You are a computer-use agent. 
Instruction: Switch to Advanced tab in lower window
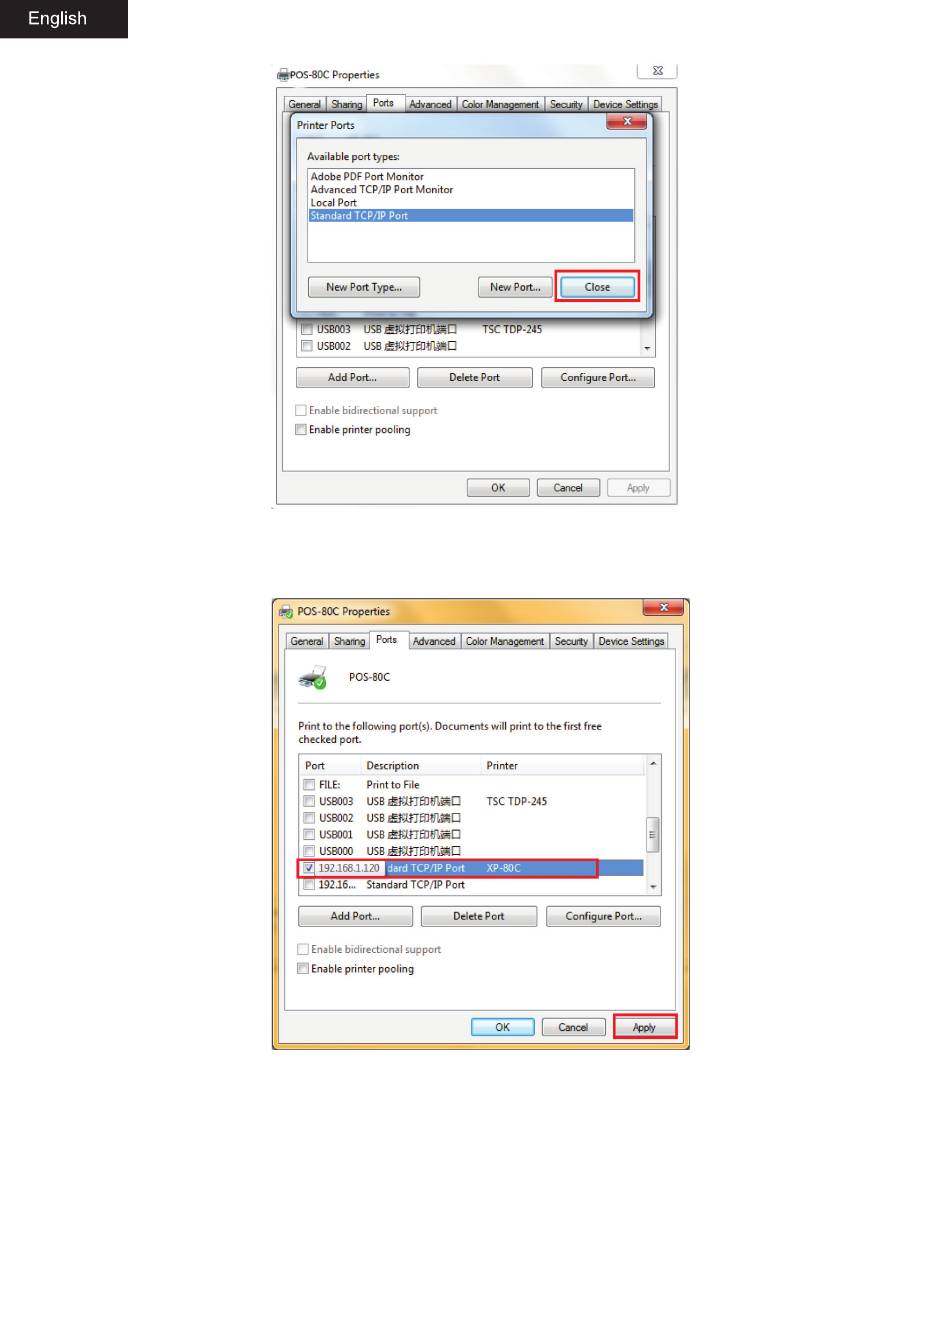click(434, 641)
